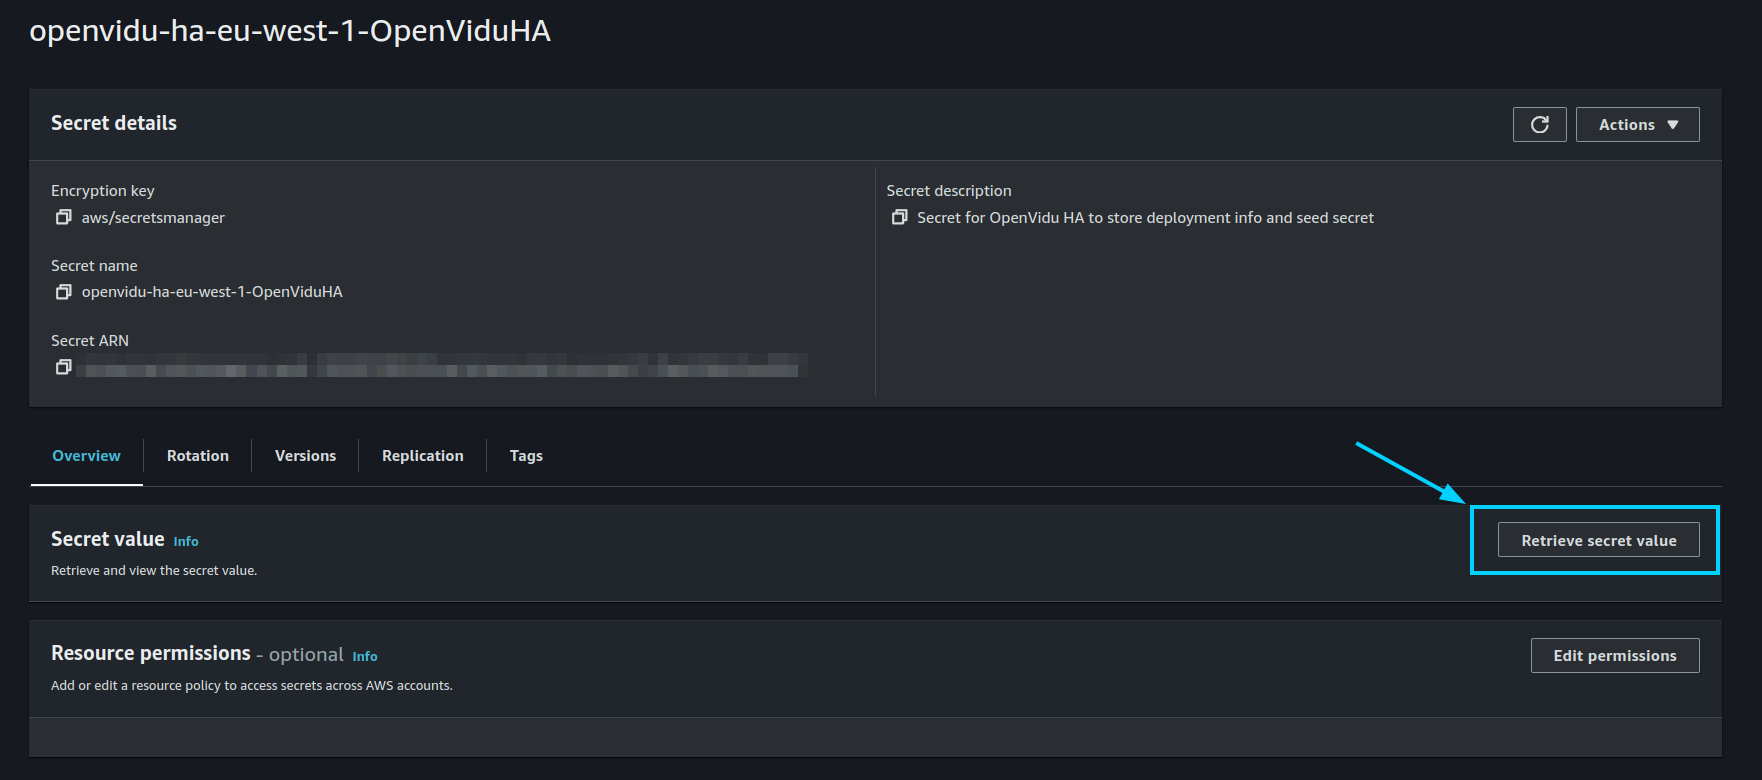Open the Rotation tab
Image resolution: width=1762 pixels, height=780 pixels.
point(198,456)
